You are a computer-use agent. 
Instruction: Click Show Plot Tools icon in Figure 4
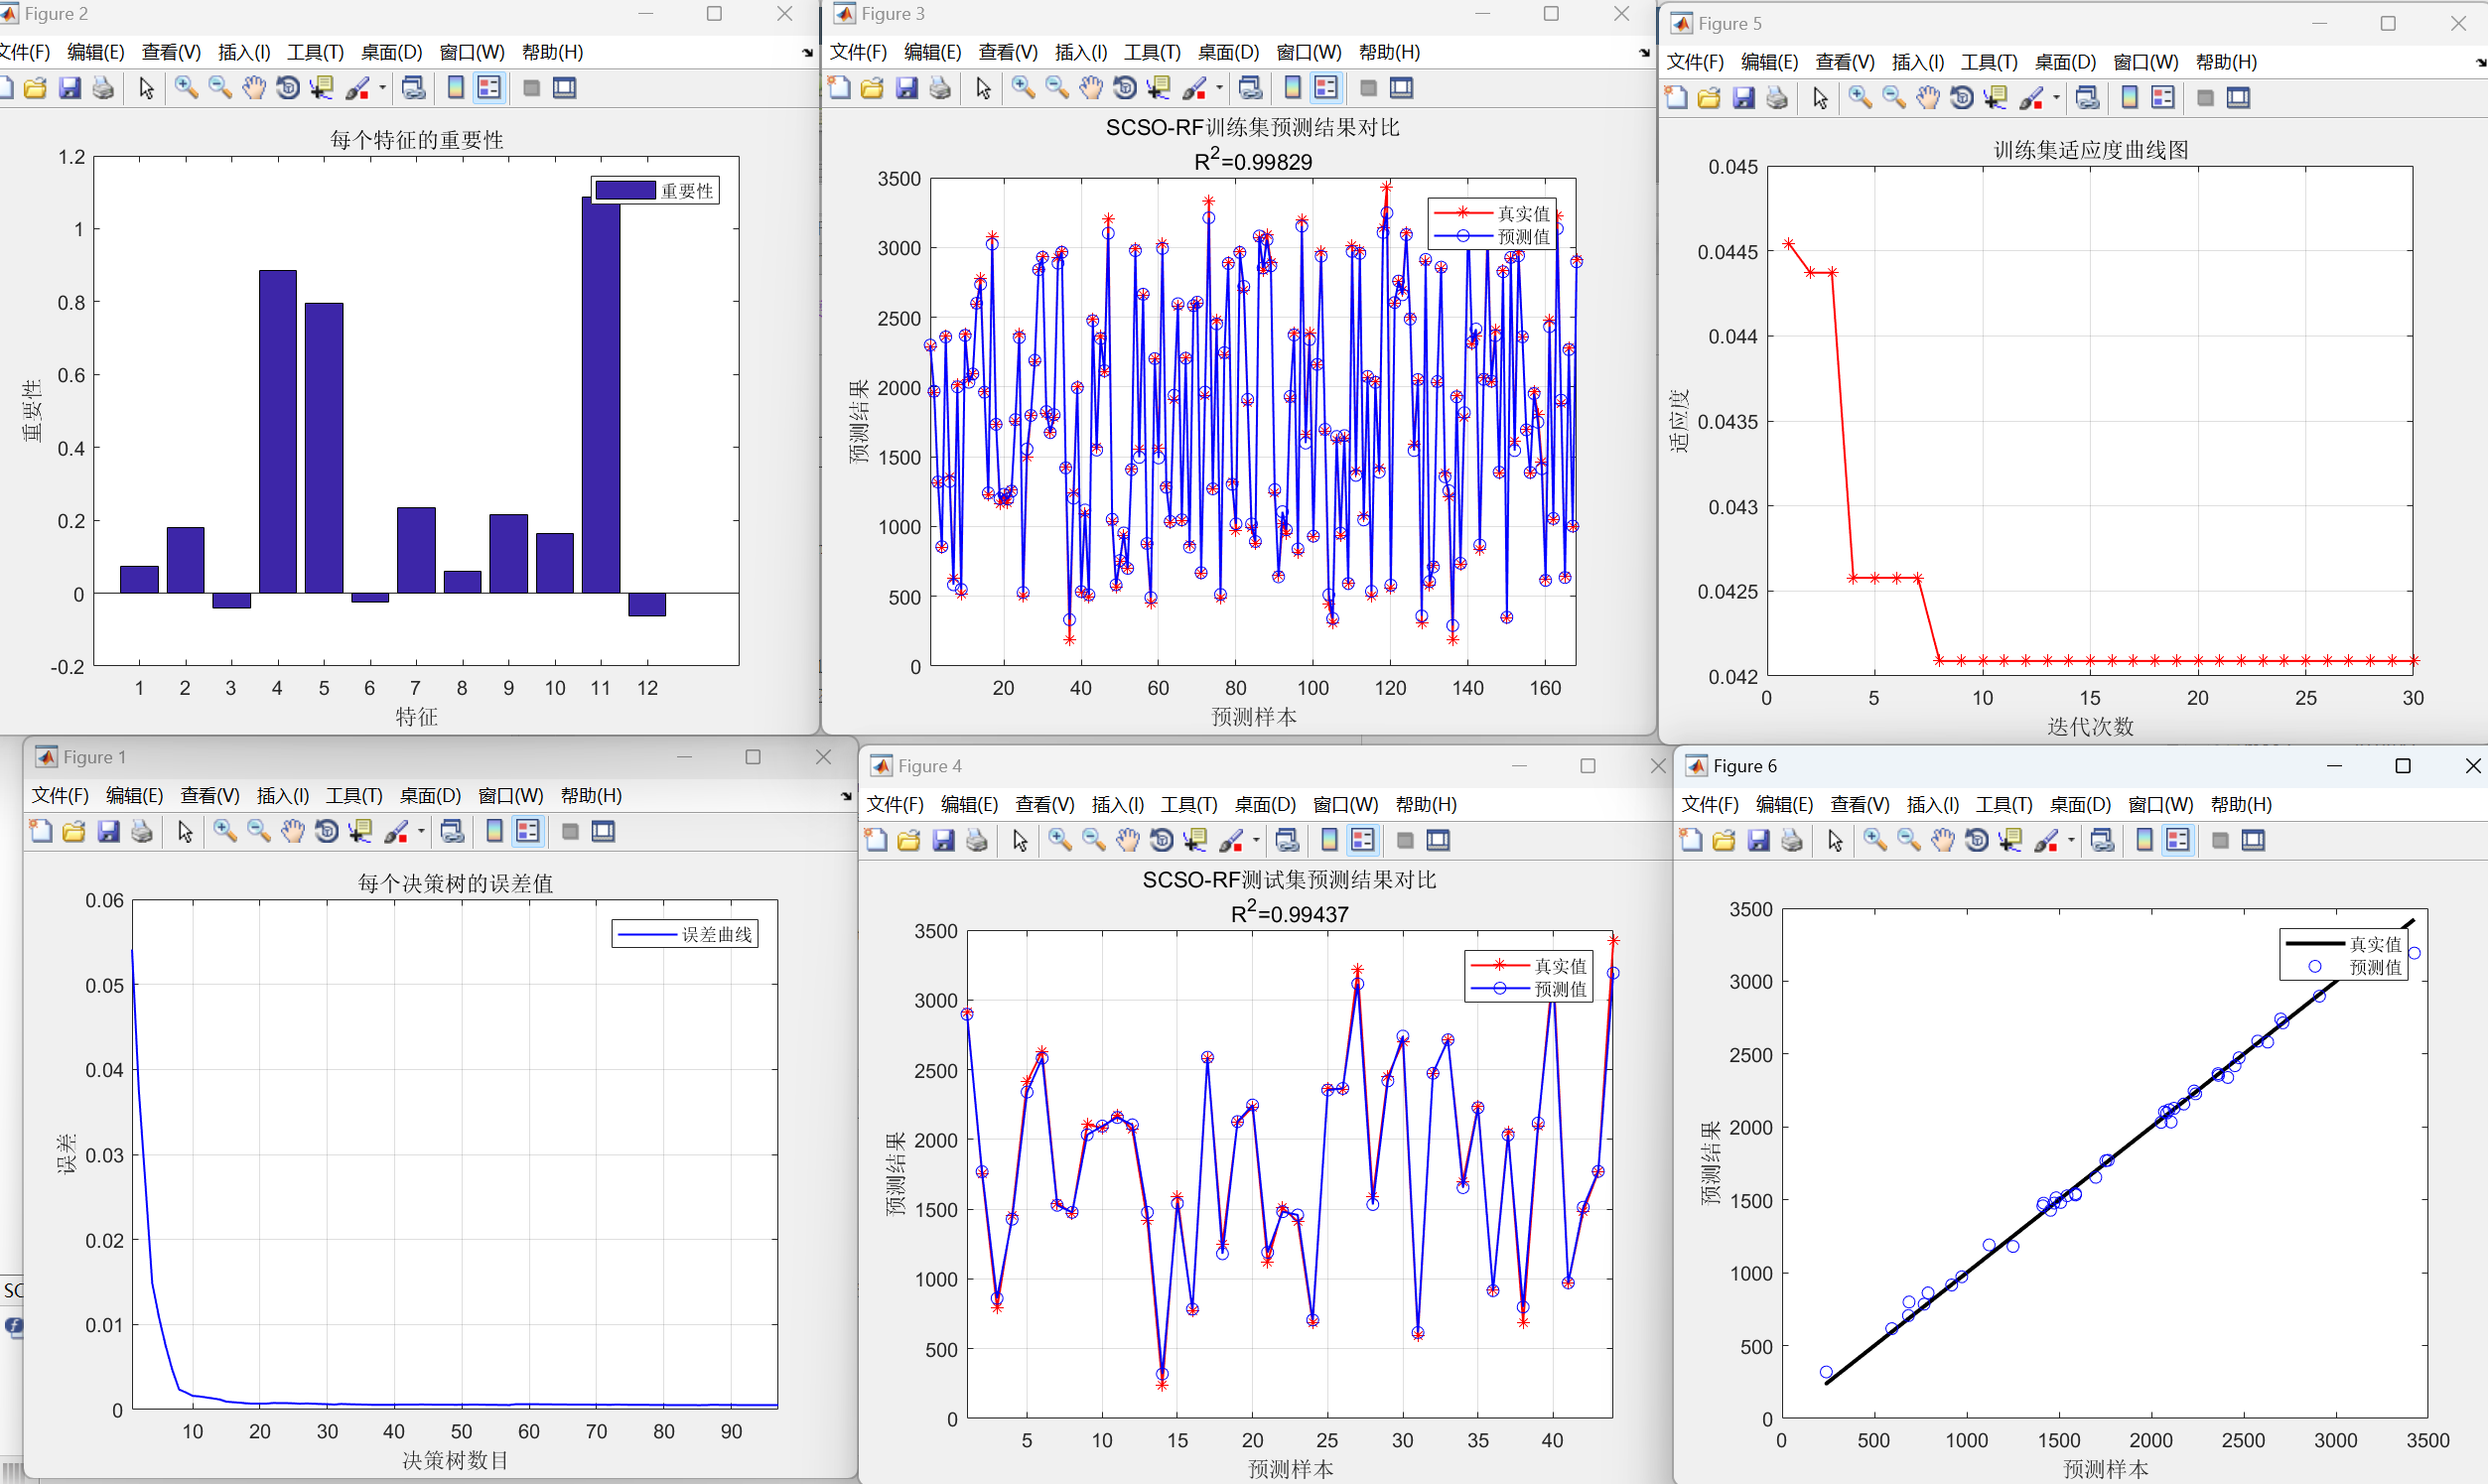click(x=1438, y=840)
